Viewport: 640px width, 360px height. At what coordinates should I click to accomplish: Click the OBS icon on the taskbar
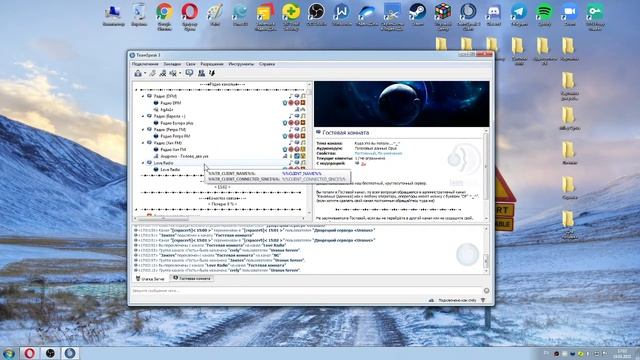click(x=50, y=353)
